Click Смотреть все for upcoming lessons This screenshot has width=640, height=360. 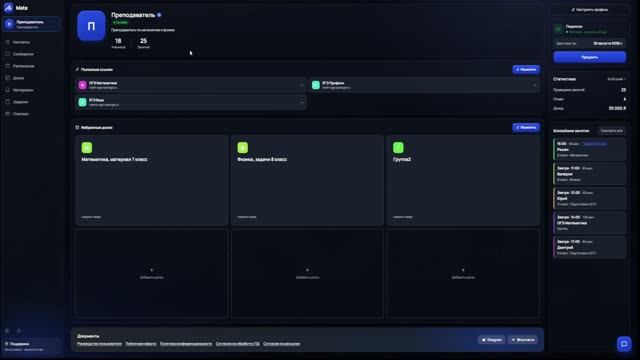(611, 131)
